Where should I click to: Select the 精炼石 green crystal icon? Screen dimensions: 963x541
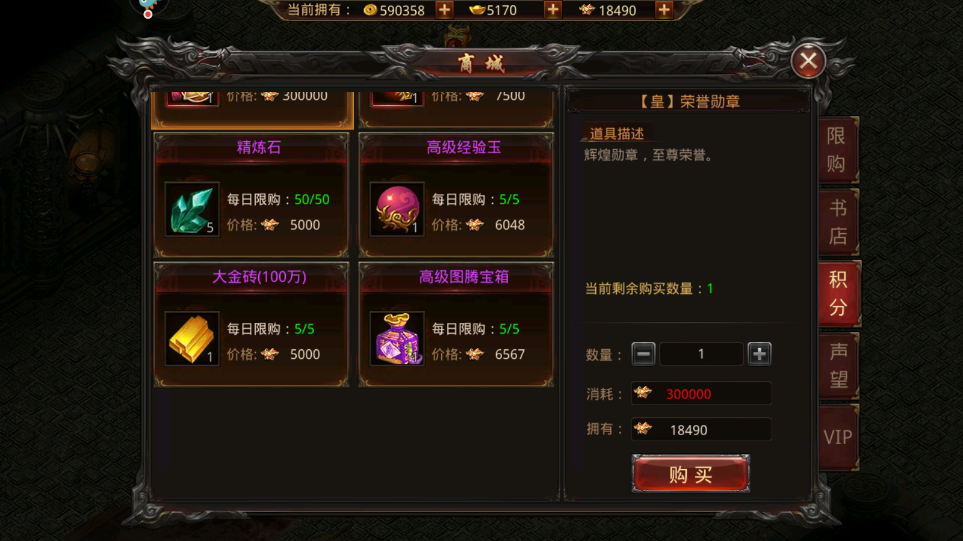tap(192, 209)
